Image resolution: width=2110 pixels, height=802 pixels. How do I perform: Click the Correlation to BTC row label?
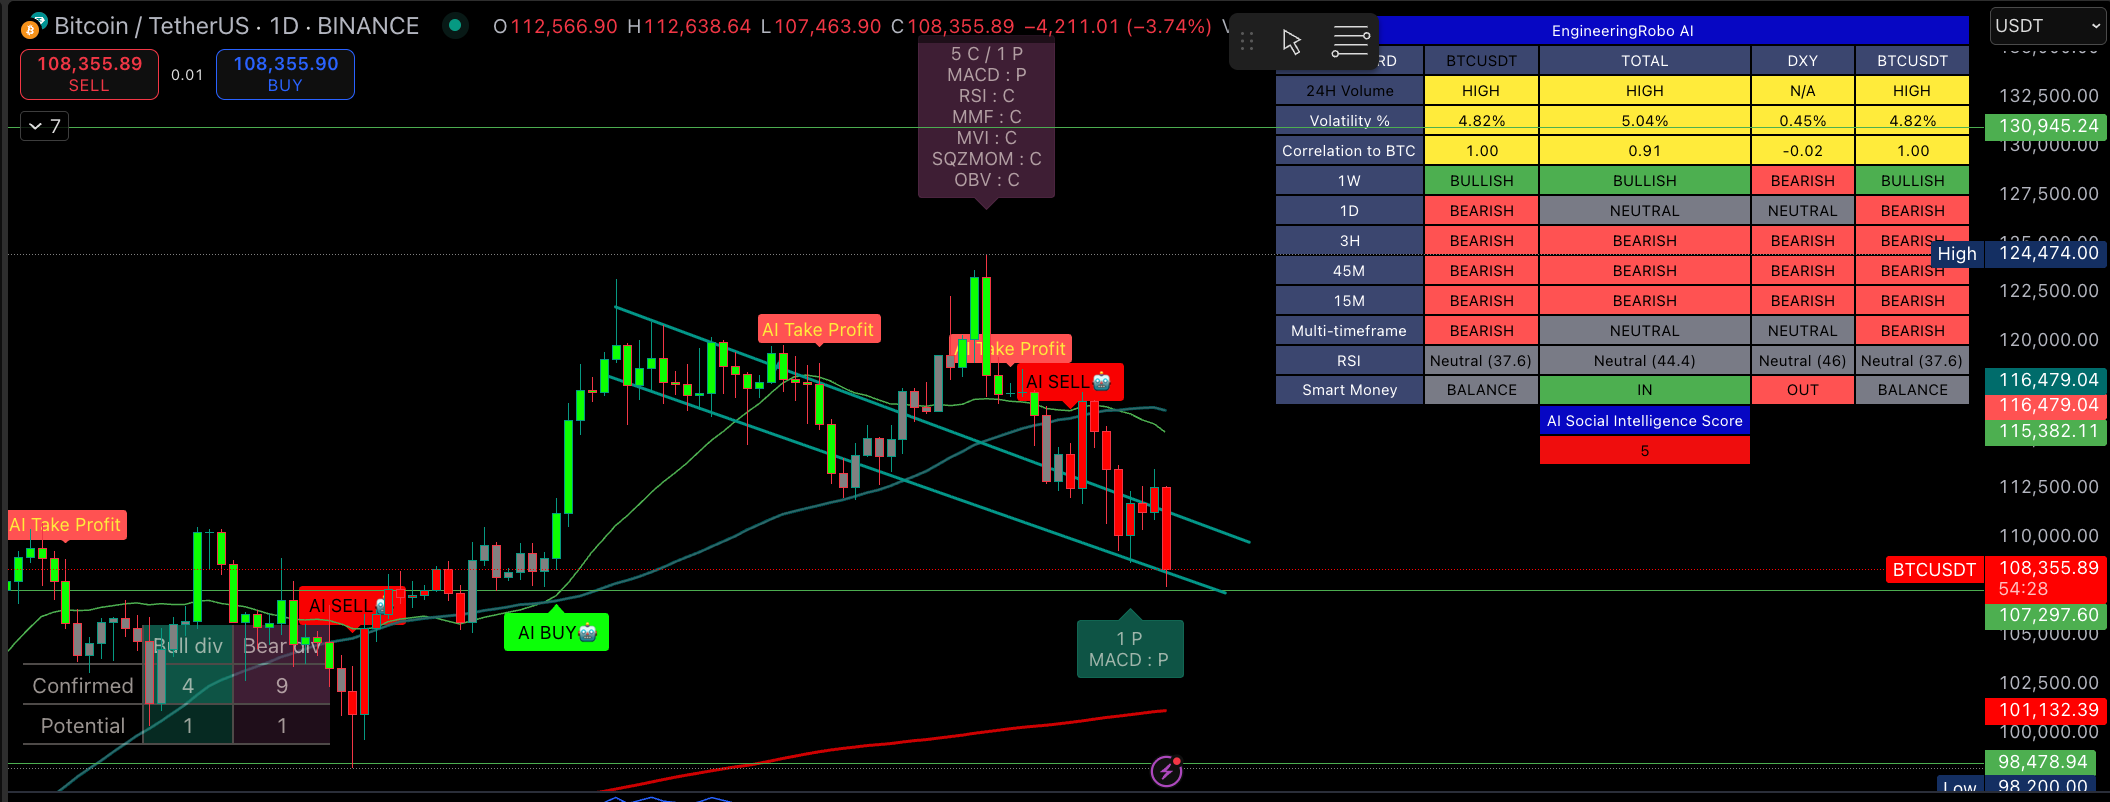point(1350,151)
